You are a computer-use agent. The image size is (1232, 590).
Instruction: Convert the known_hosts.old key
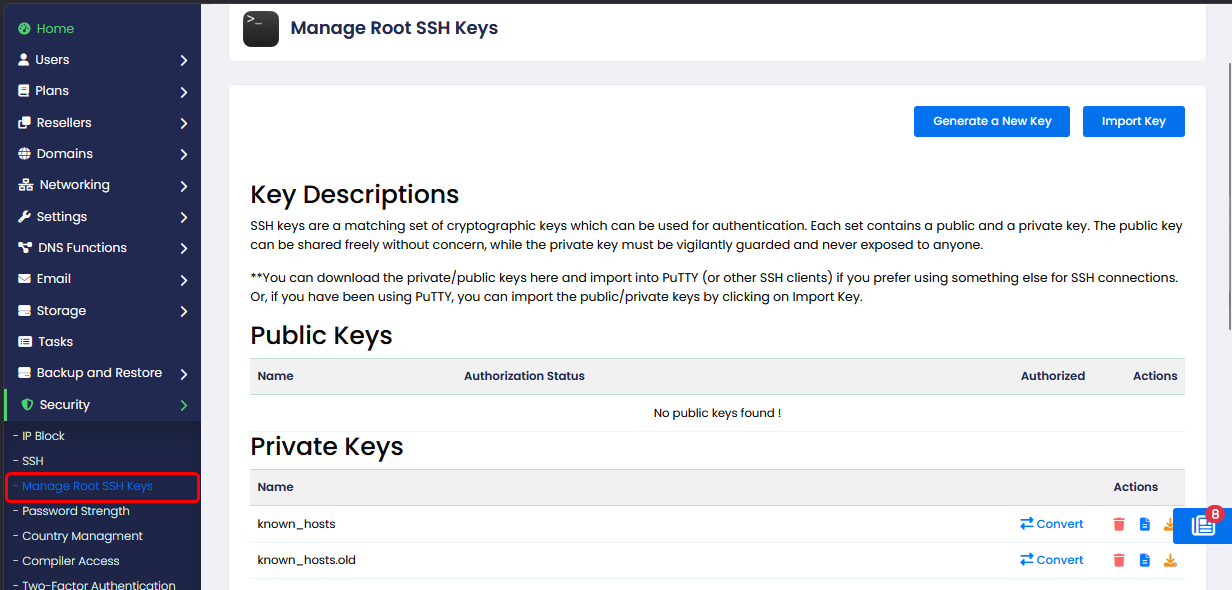pos(1051,560)
